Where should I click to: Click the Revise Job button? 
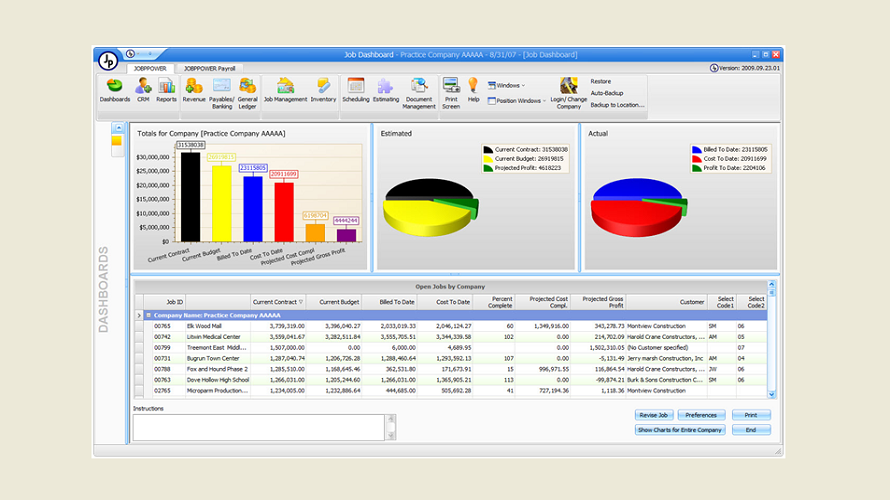click(653, 415)
